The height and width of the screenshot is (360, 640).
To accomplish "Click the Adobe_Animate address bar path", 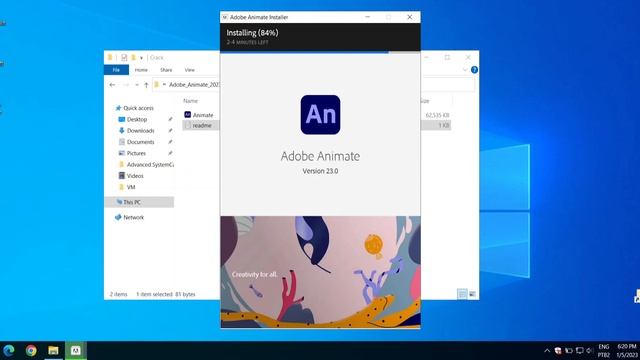I will [194, 84].
